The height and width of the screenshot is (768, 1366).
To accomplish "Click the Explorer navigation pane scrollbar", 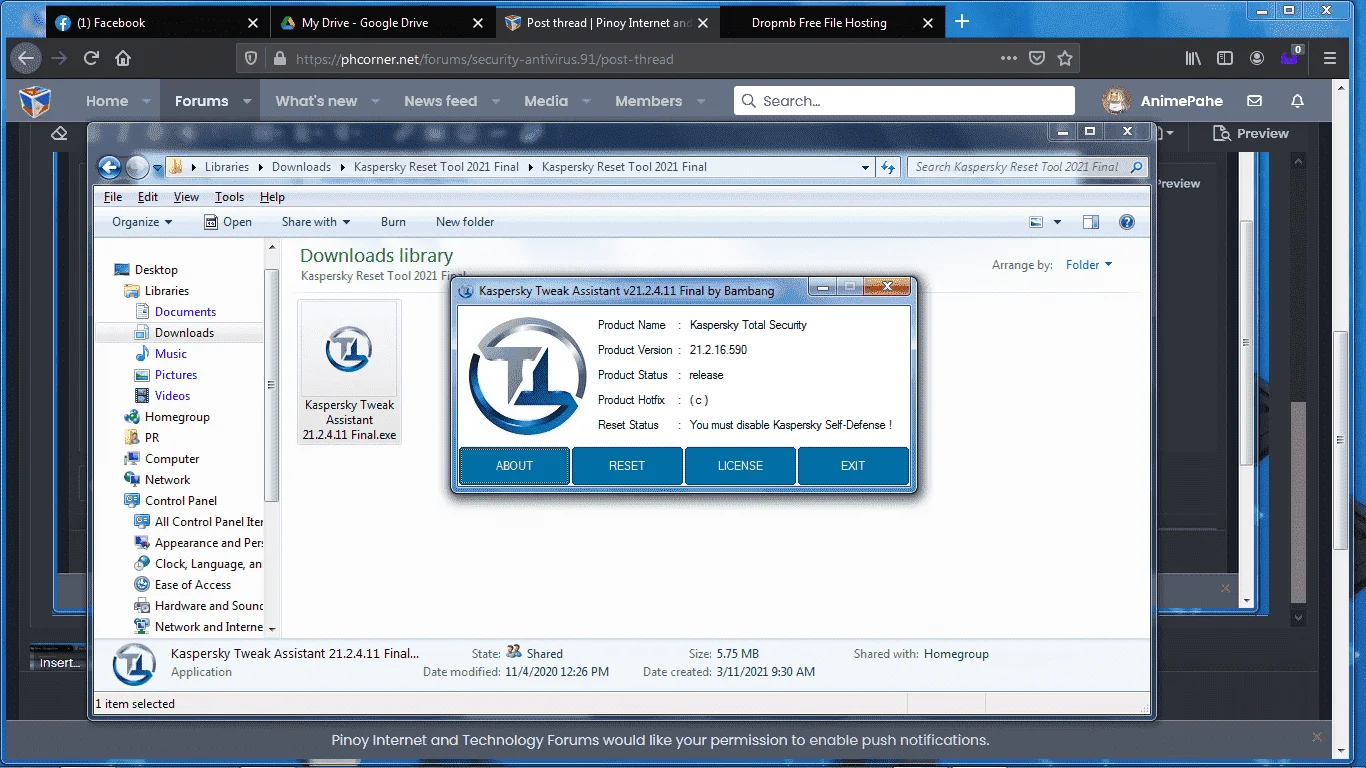I will (x=272, y=385).
